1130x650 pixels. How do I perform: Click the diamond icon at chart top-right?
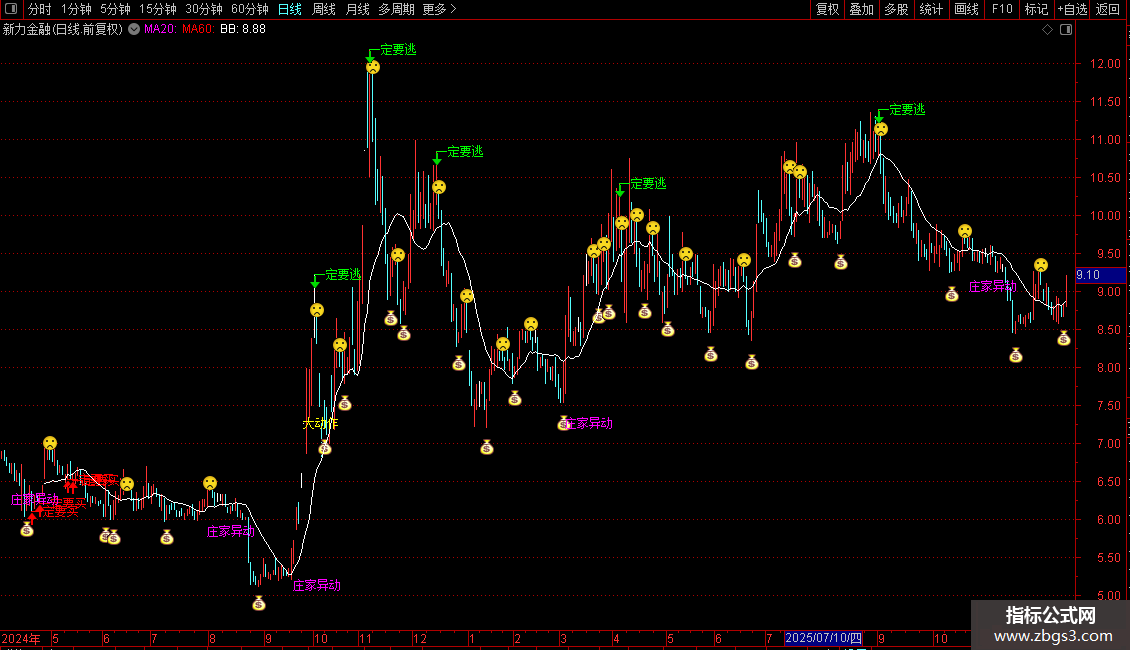[1048, 30]
